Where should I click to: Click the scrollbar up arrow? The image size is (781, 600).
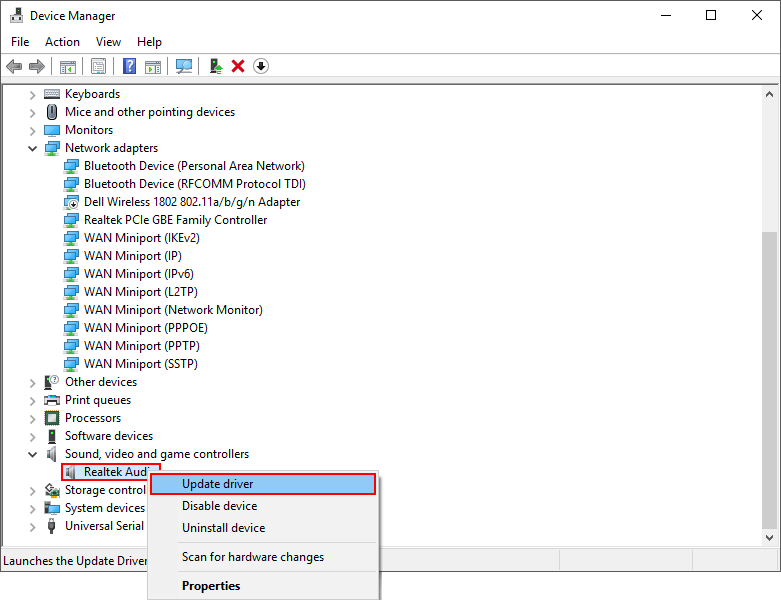pyautogui.click(x=769, y=94)
